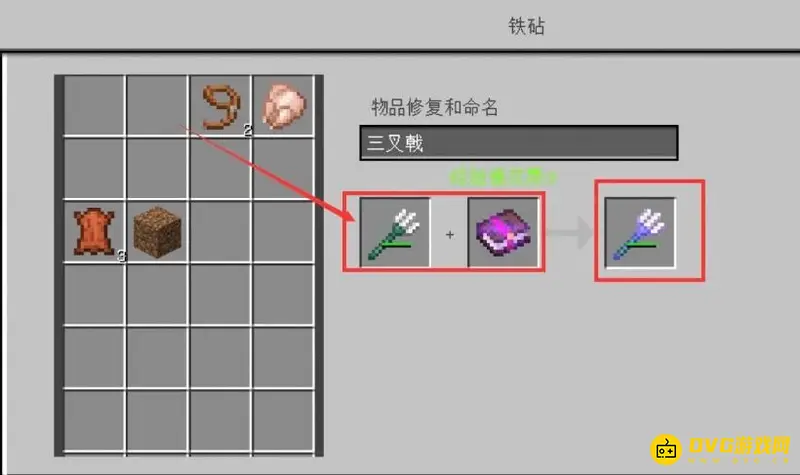Click the 三叉戟 name input field
This screenshot has height=475, width=800.
[x=519, y=143]
